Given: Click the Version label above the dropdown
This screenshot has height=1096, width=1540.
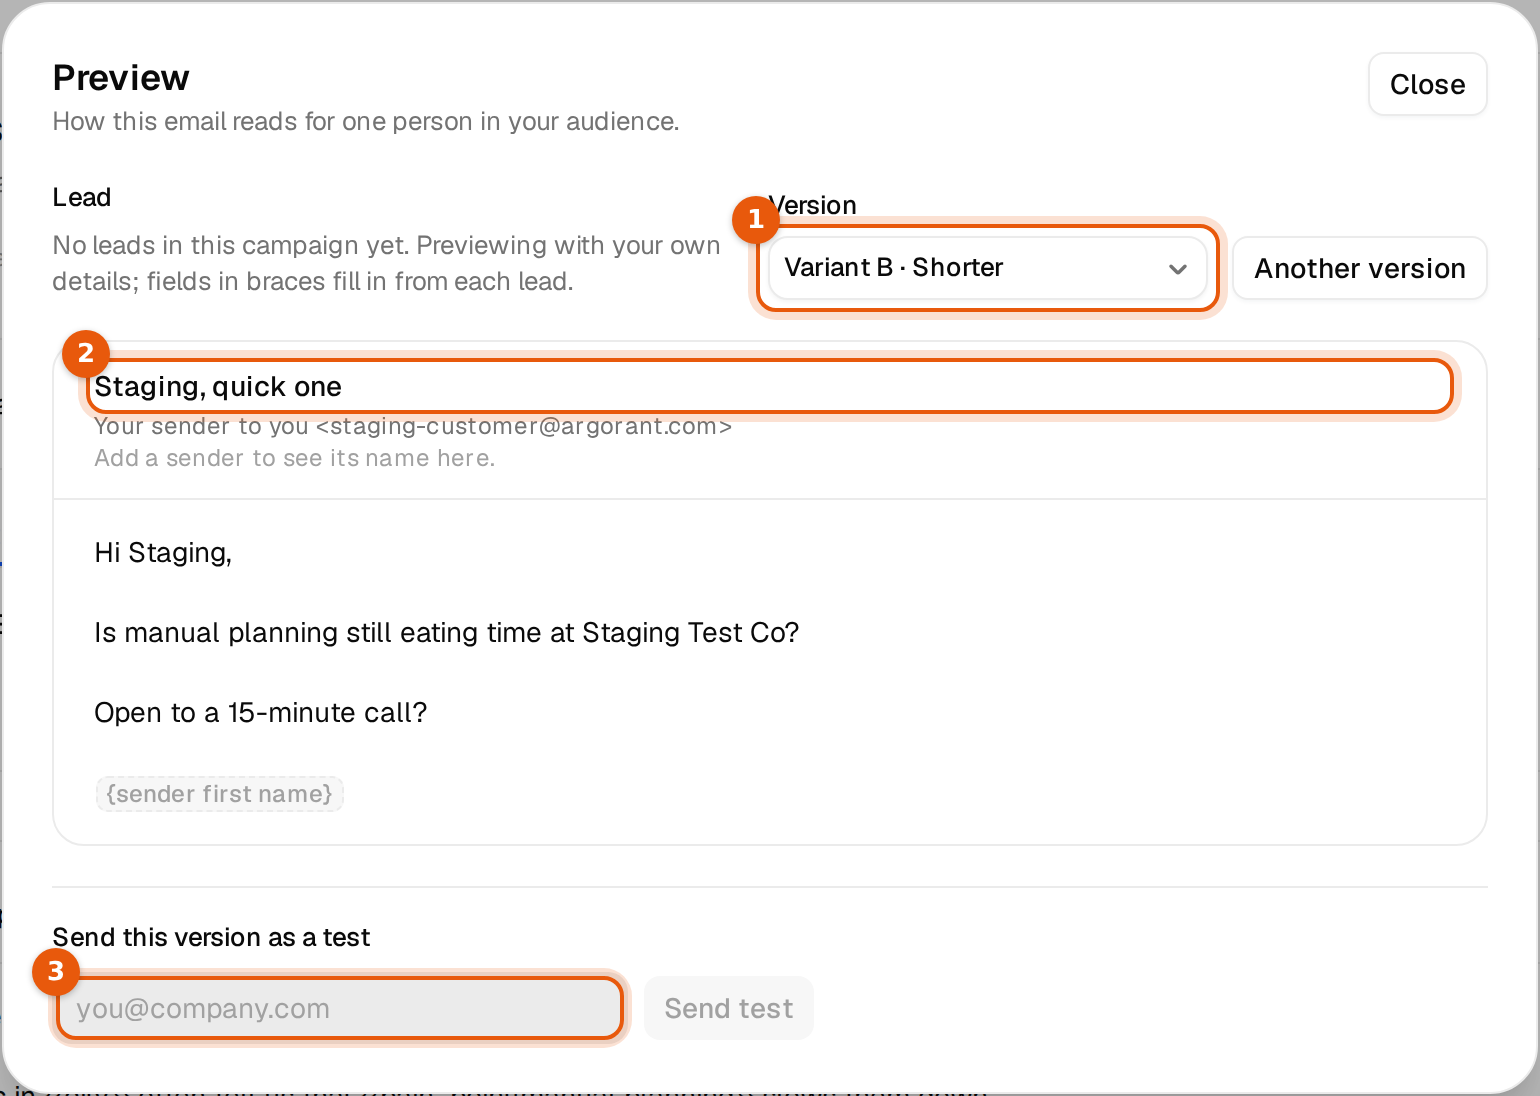Looking at the screenshot, I should (812, 205).
